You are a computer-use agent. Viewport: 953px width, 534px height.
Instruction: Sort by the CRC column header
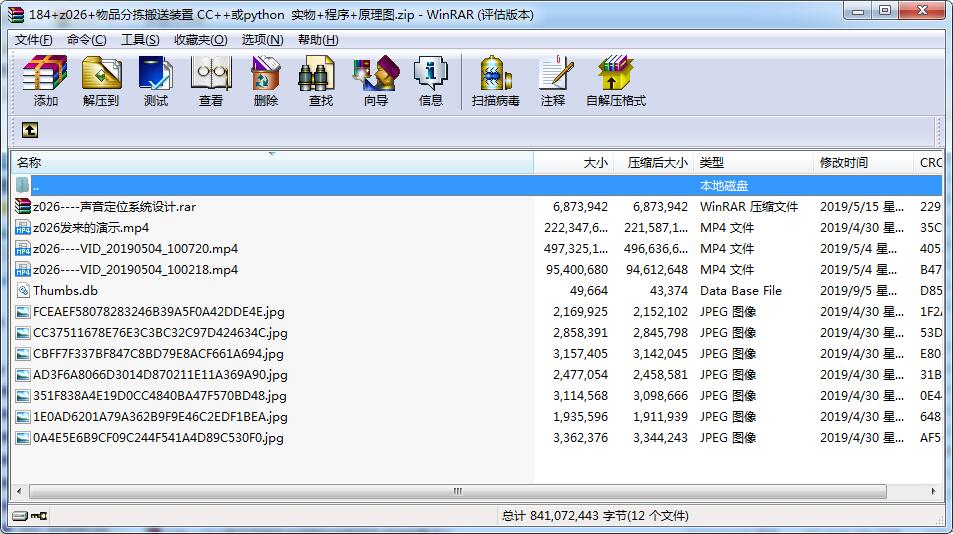(x=928, y=162)
